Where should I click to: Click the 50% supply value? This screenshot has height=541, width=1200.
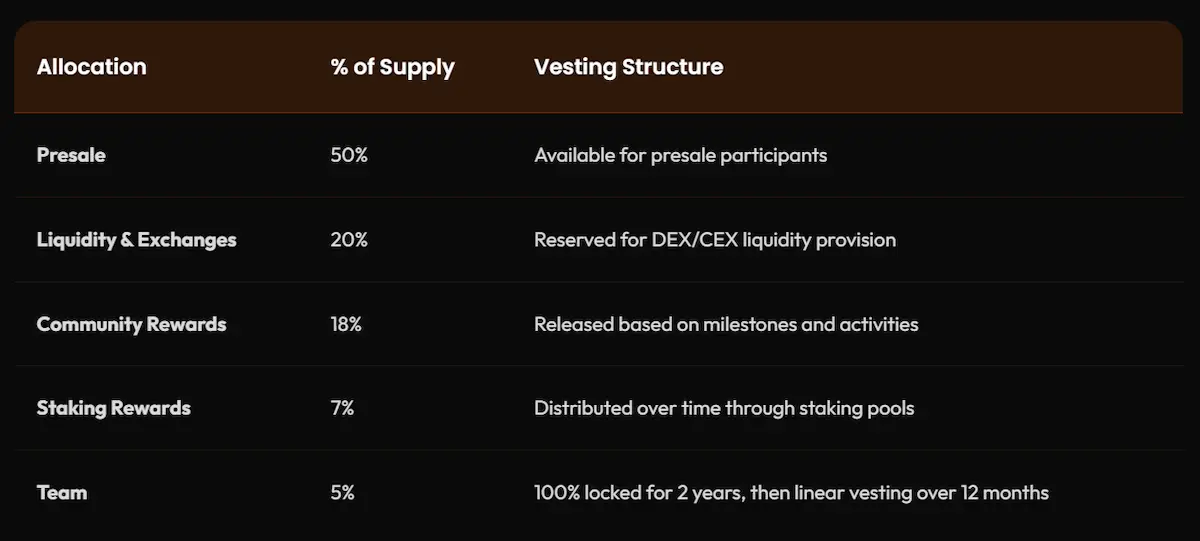(348, 155)
